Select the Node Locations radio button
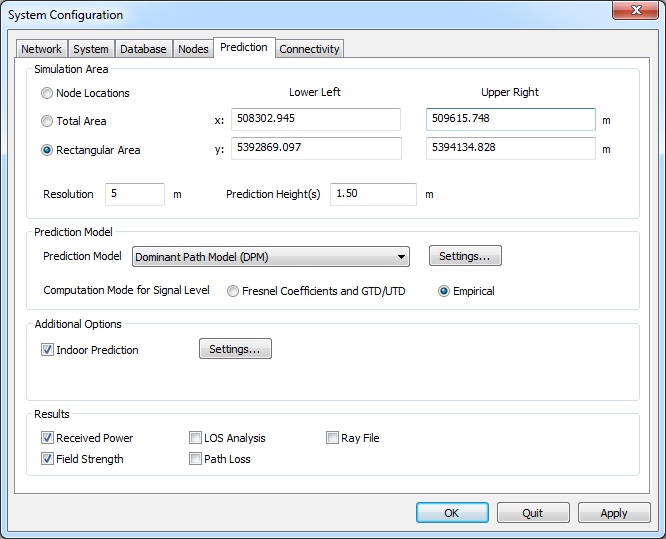 tap(48, 94)
